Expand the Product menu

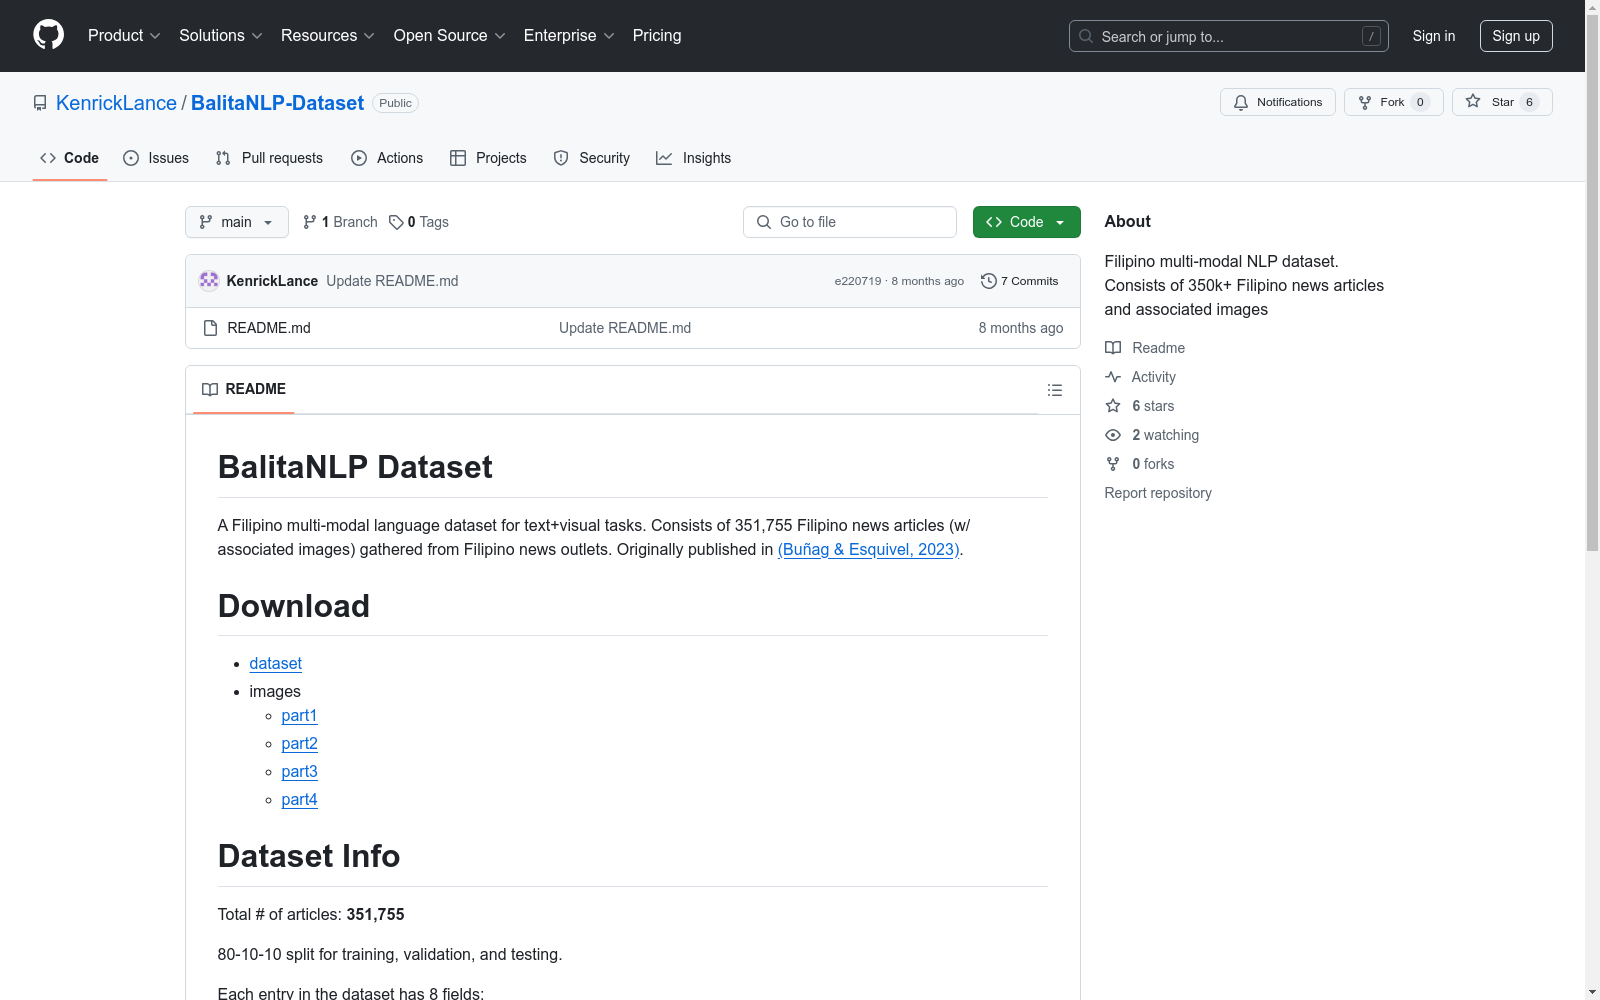coord(124,36)
